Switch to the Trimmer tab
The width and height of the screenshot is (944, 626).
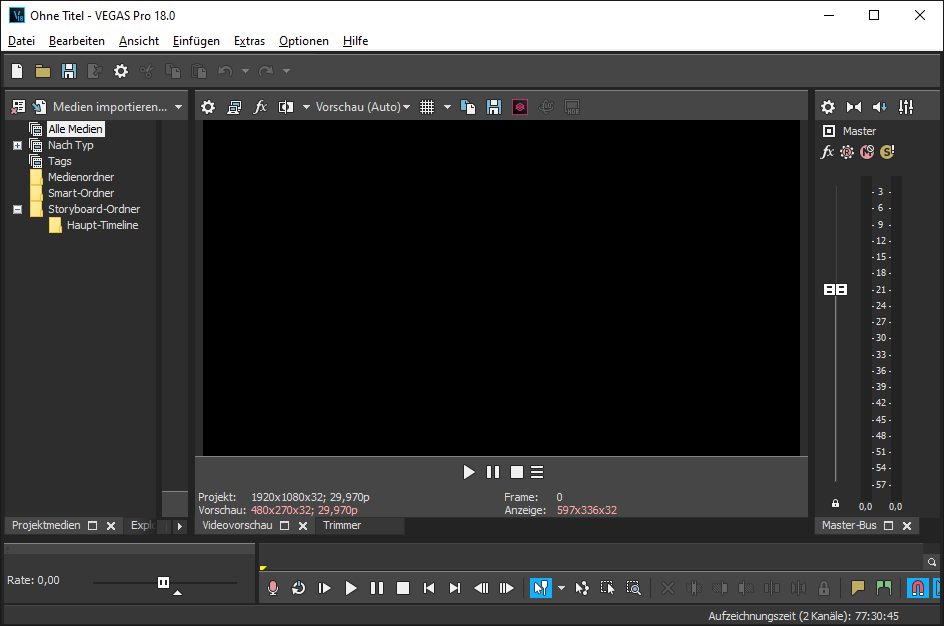[342, 525]
